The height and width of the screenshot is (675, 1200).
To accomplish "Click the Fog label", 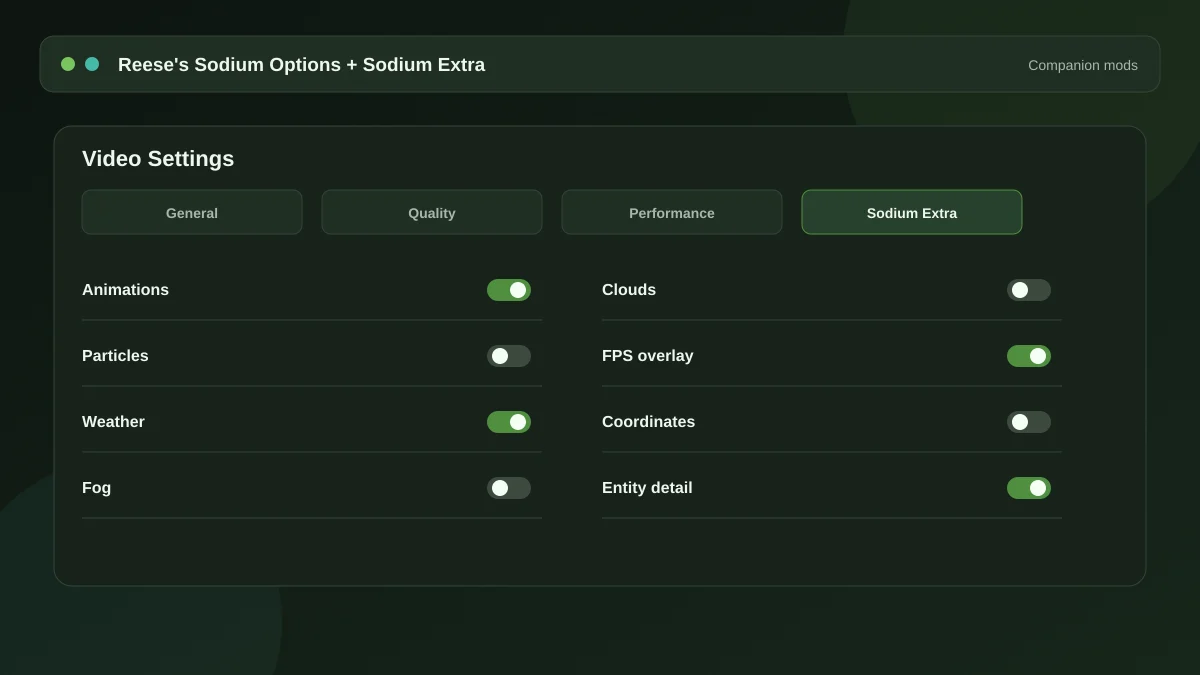I will 96,488.
